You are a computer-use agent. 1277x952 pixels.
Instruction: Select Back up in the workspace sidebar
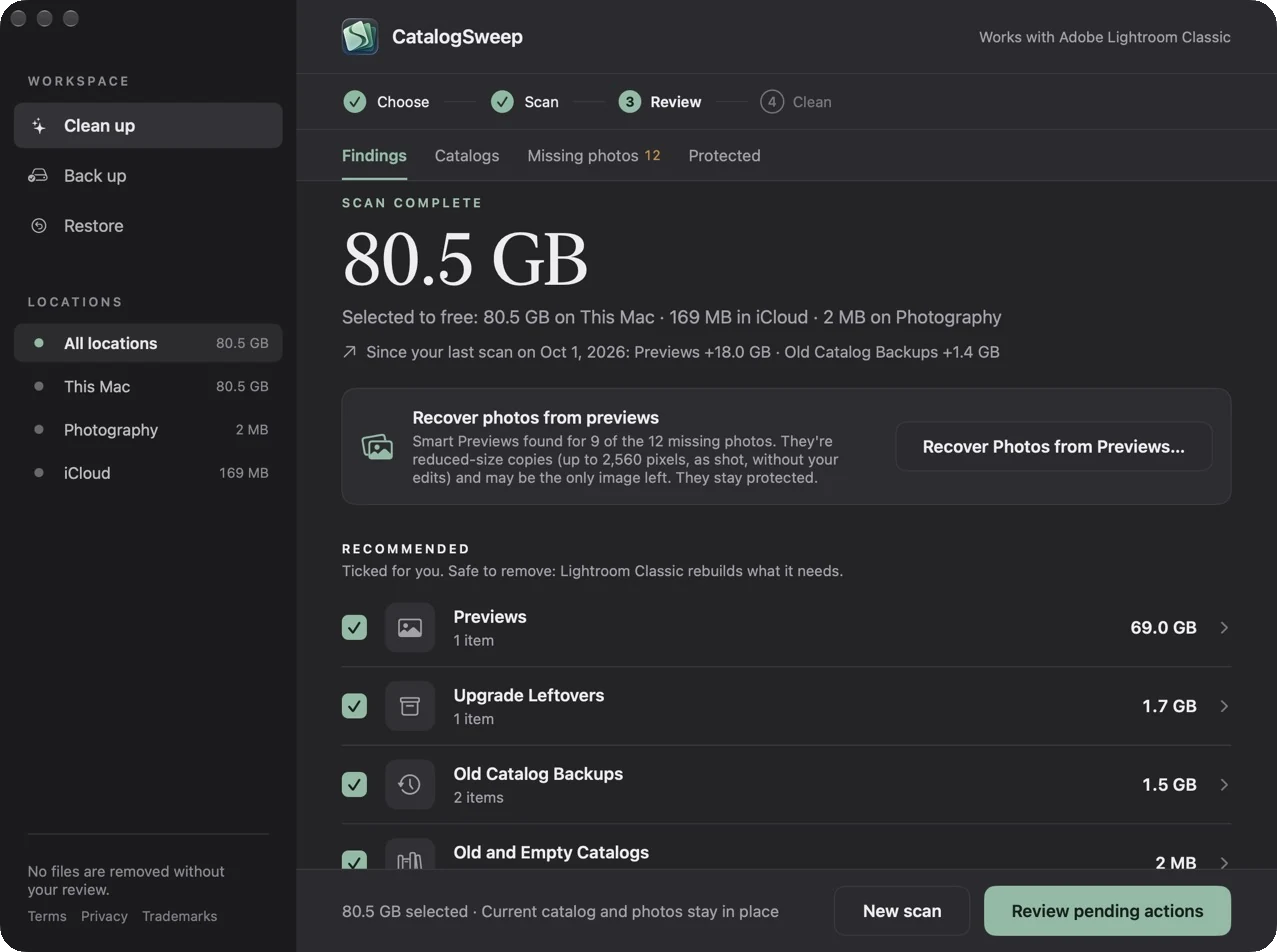[x=148, y=176]
